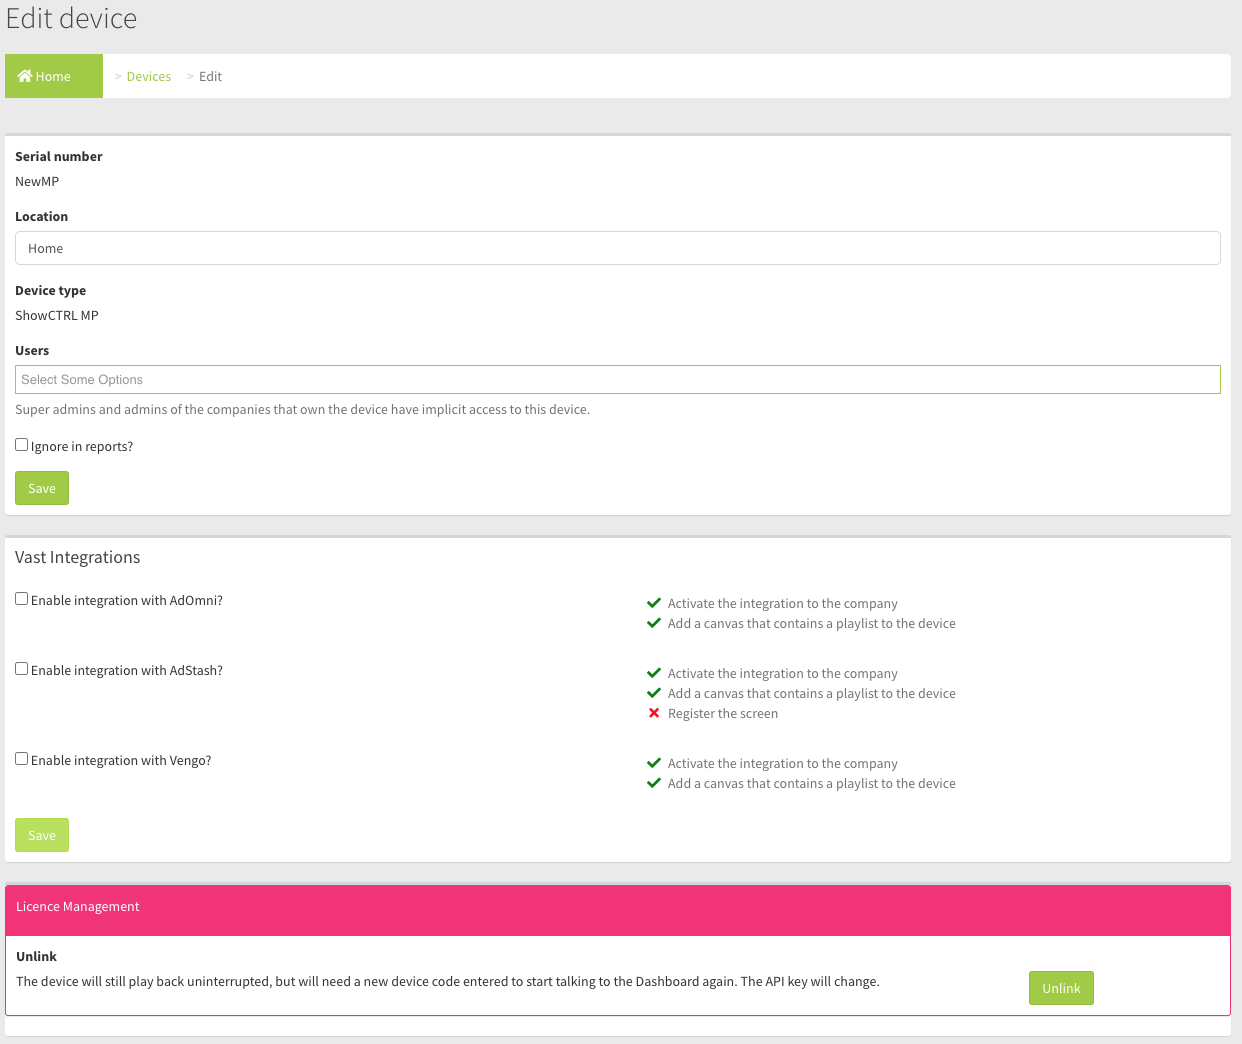Check Enable integration with Vengo
Image resolution: width=1242 pixels, height=1044 pixels.
(22, 759)
